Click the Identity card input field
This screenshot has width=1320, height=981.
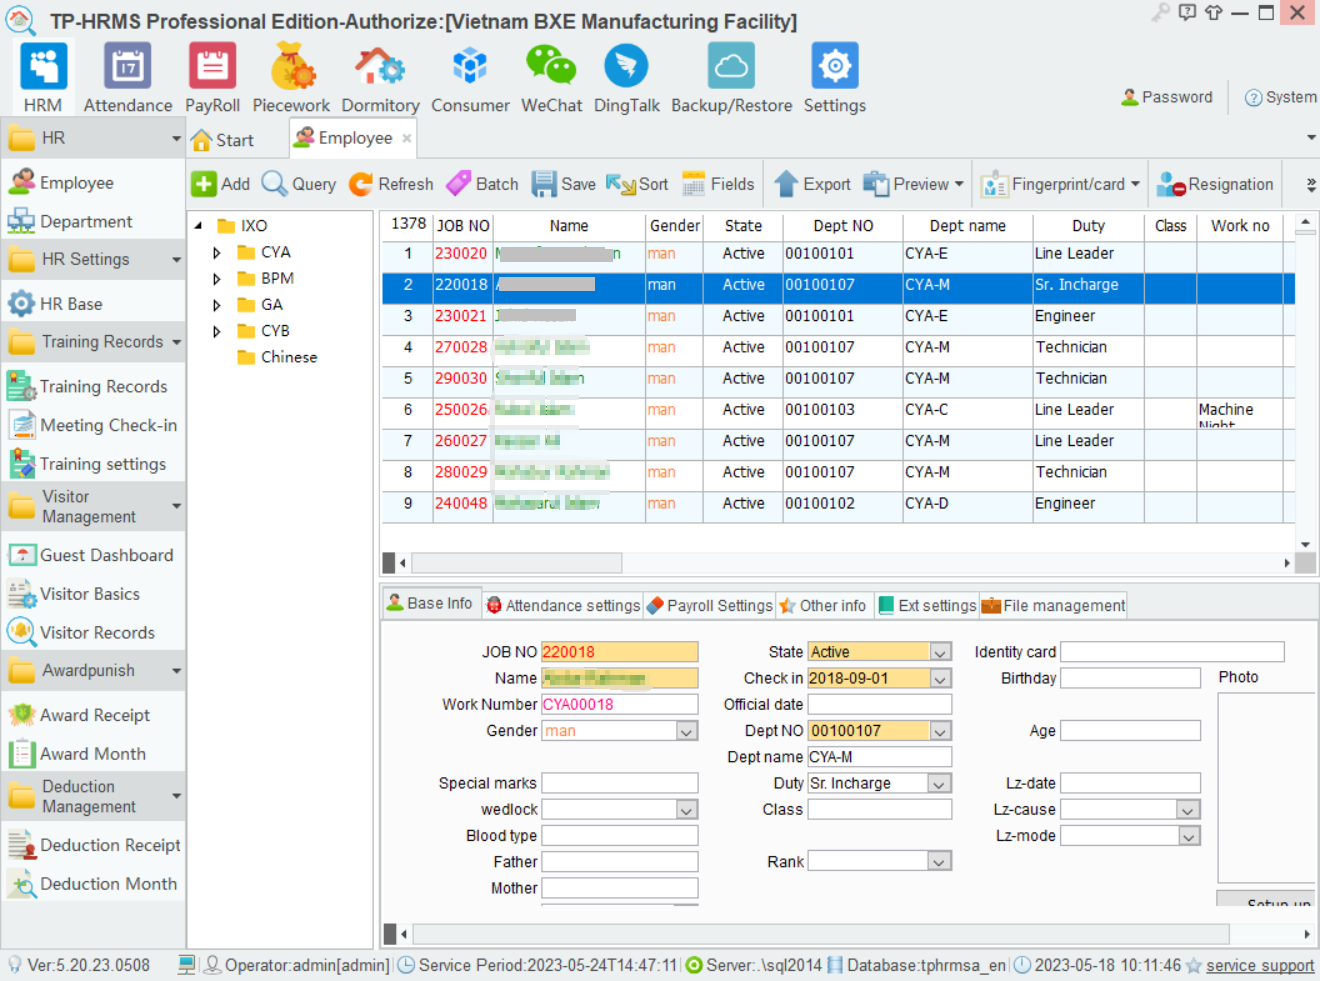(1172, 652)
